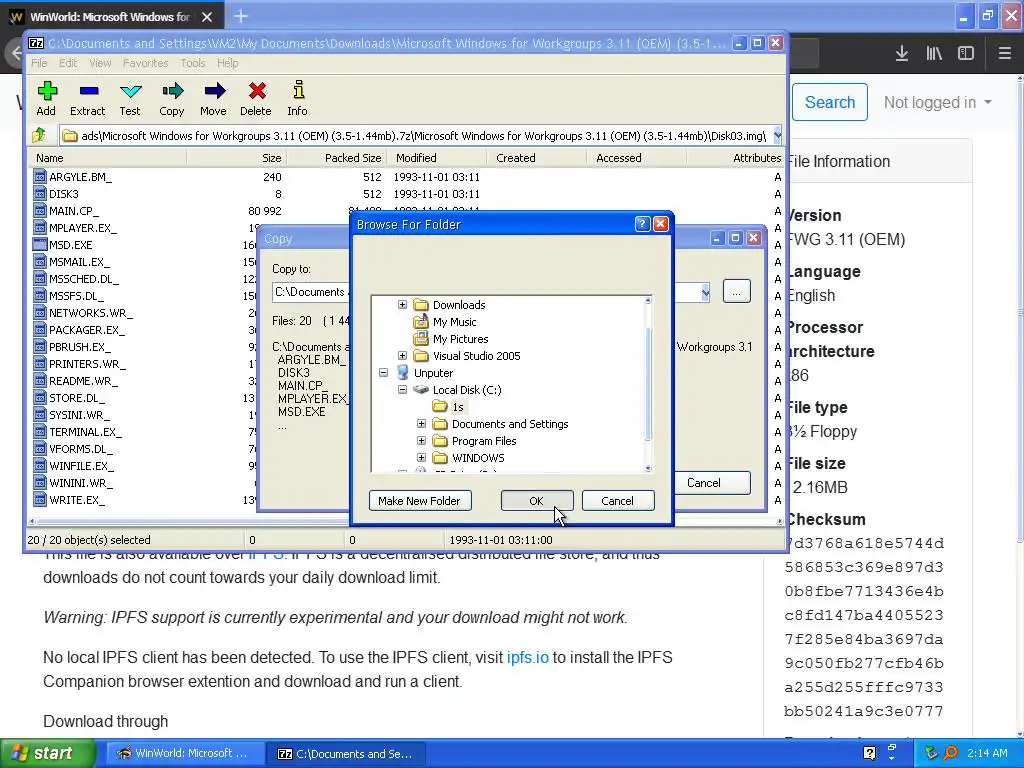Click the Firefox downloads arrow icon
This screenshot has height=768, width=1024.
point(902,54)
